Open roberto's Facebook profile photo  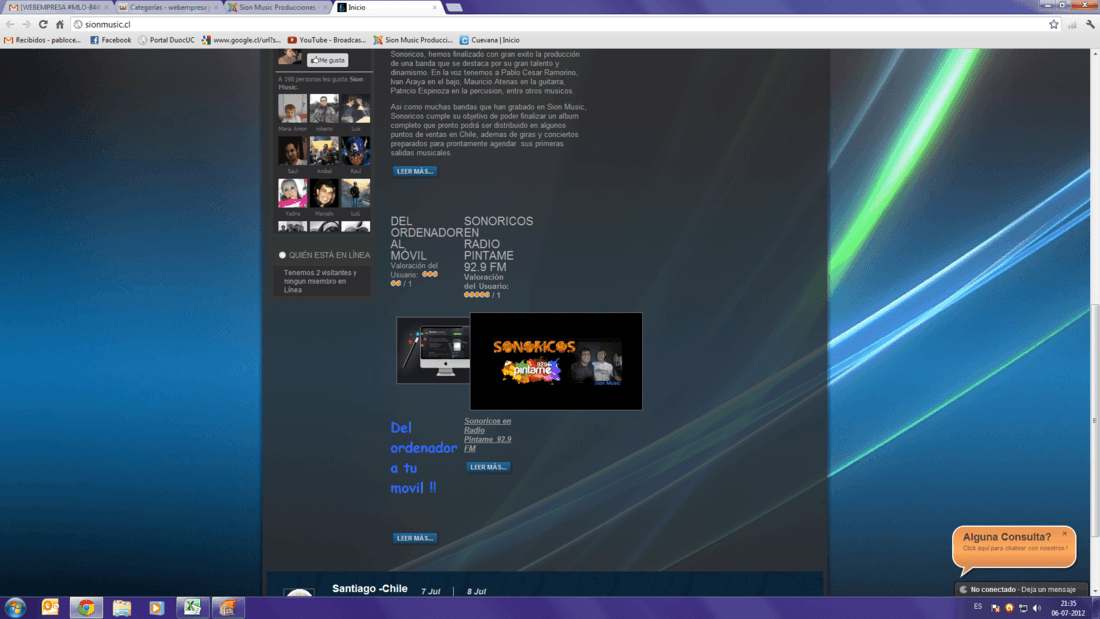pyautogui.click(x=324, y=109)
